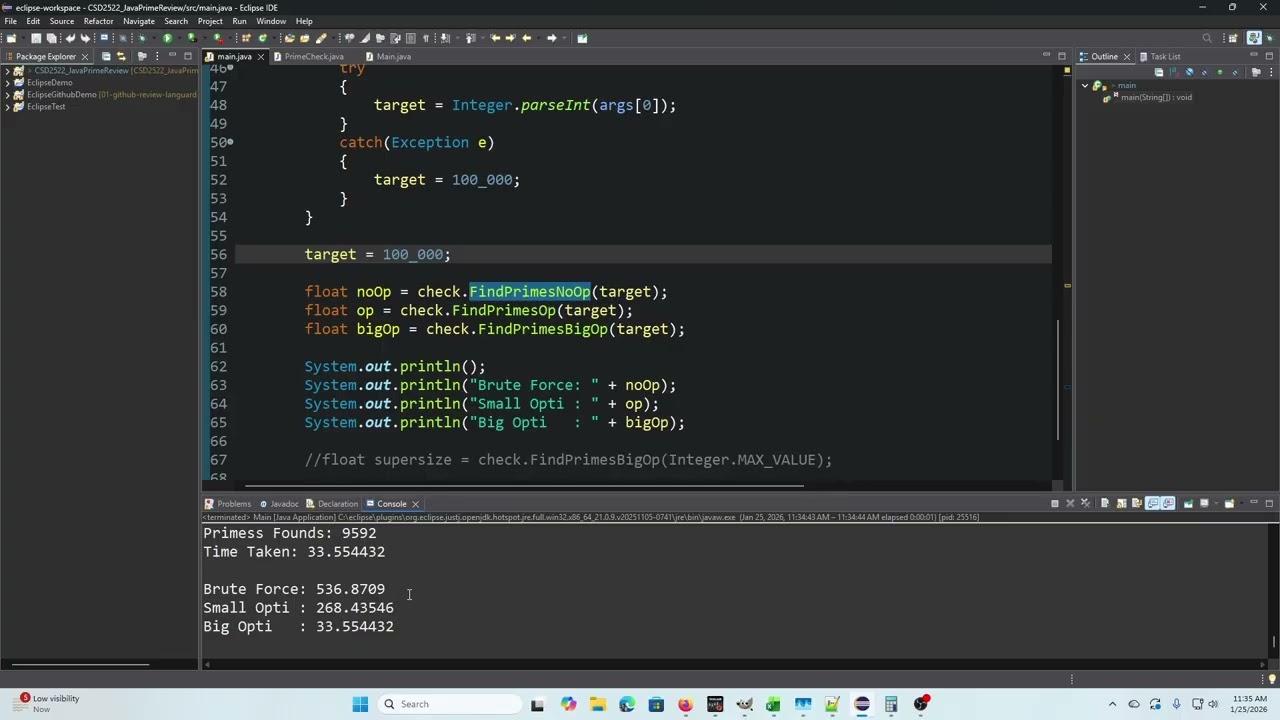The height and width of the screenshot is (720, 1280).
Task: Click the Back navigation arrow in toolbar
Action: (526, 38)
